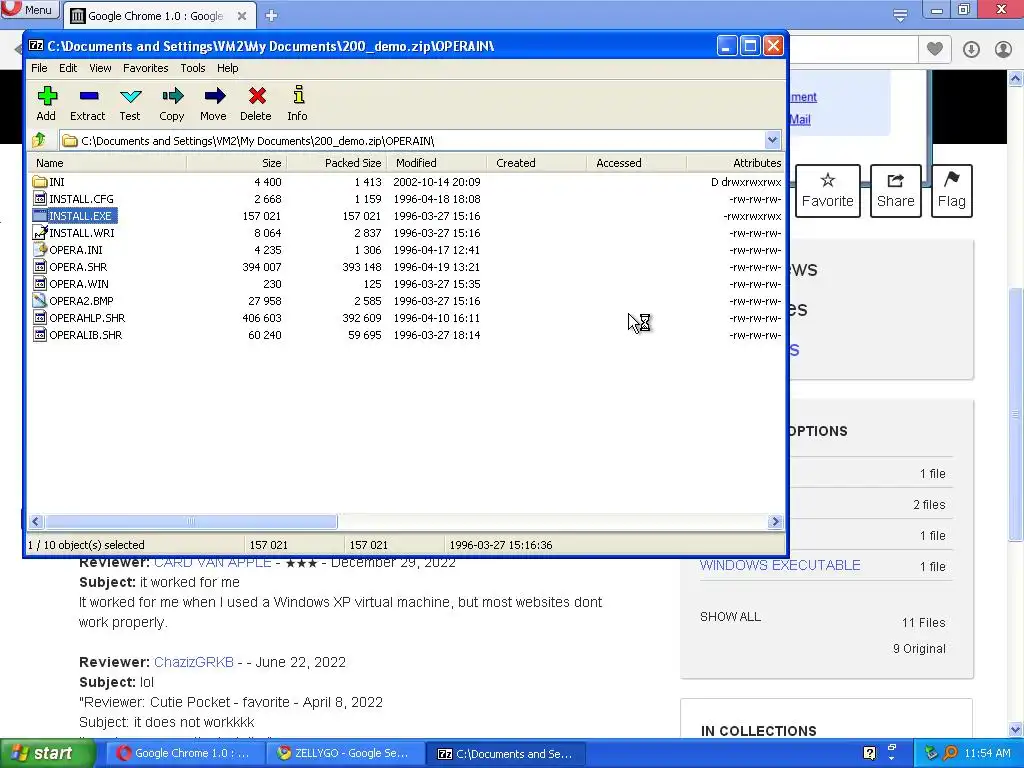Select the OPERA.WIN file row

point(405,283)
